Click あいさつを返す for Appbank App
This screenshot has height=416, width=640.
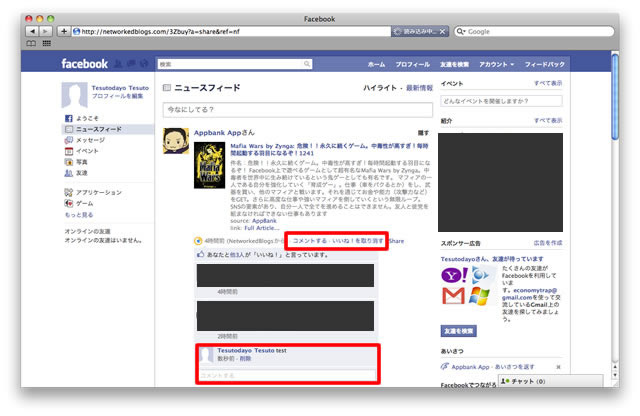tap(514, 367)
